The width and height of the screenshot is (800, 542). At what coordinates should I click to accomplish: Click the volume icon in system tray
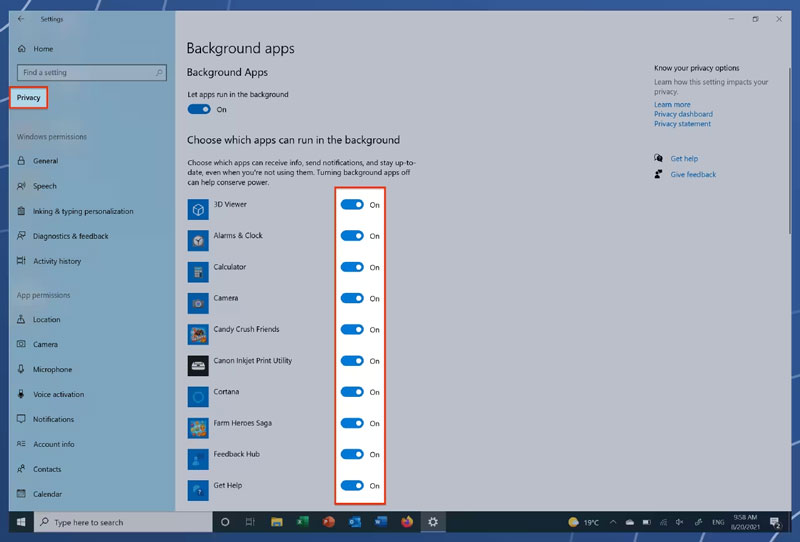[x=680, y=522]
